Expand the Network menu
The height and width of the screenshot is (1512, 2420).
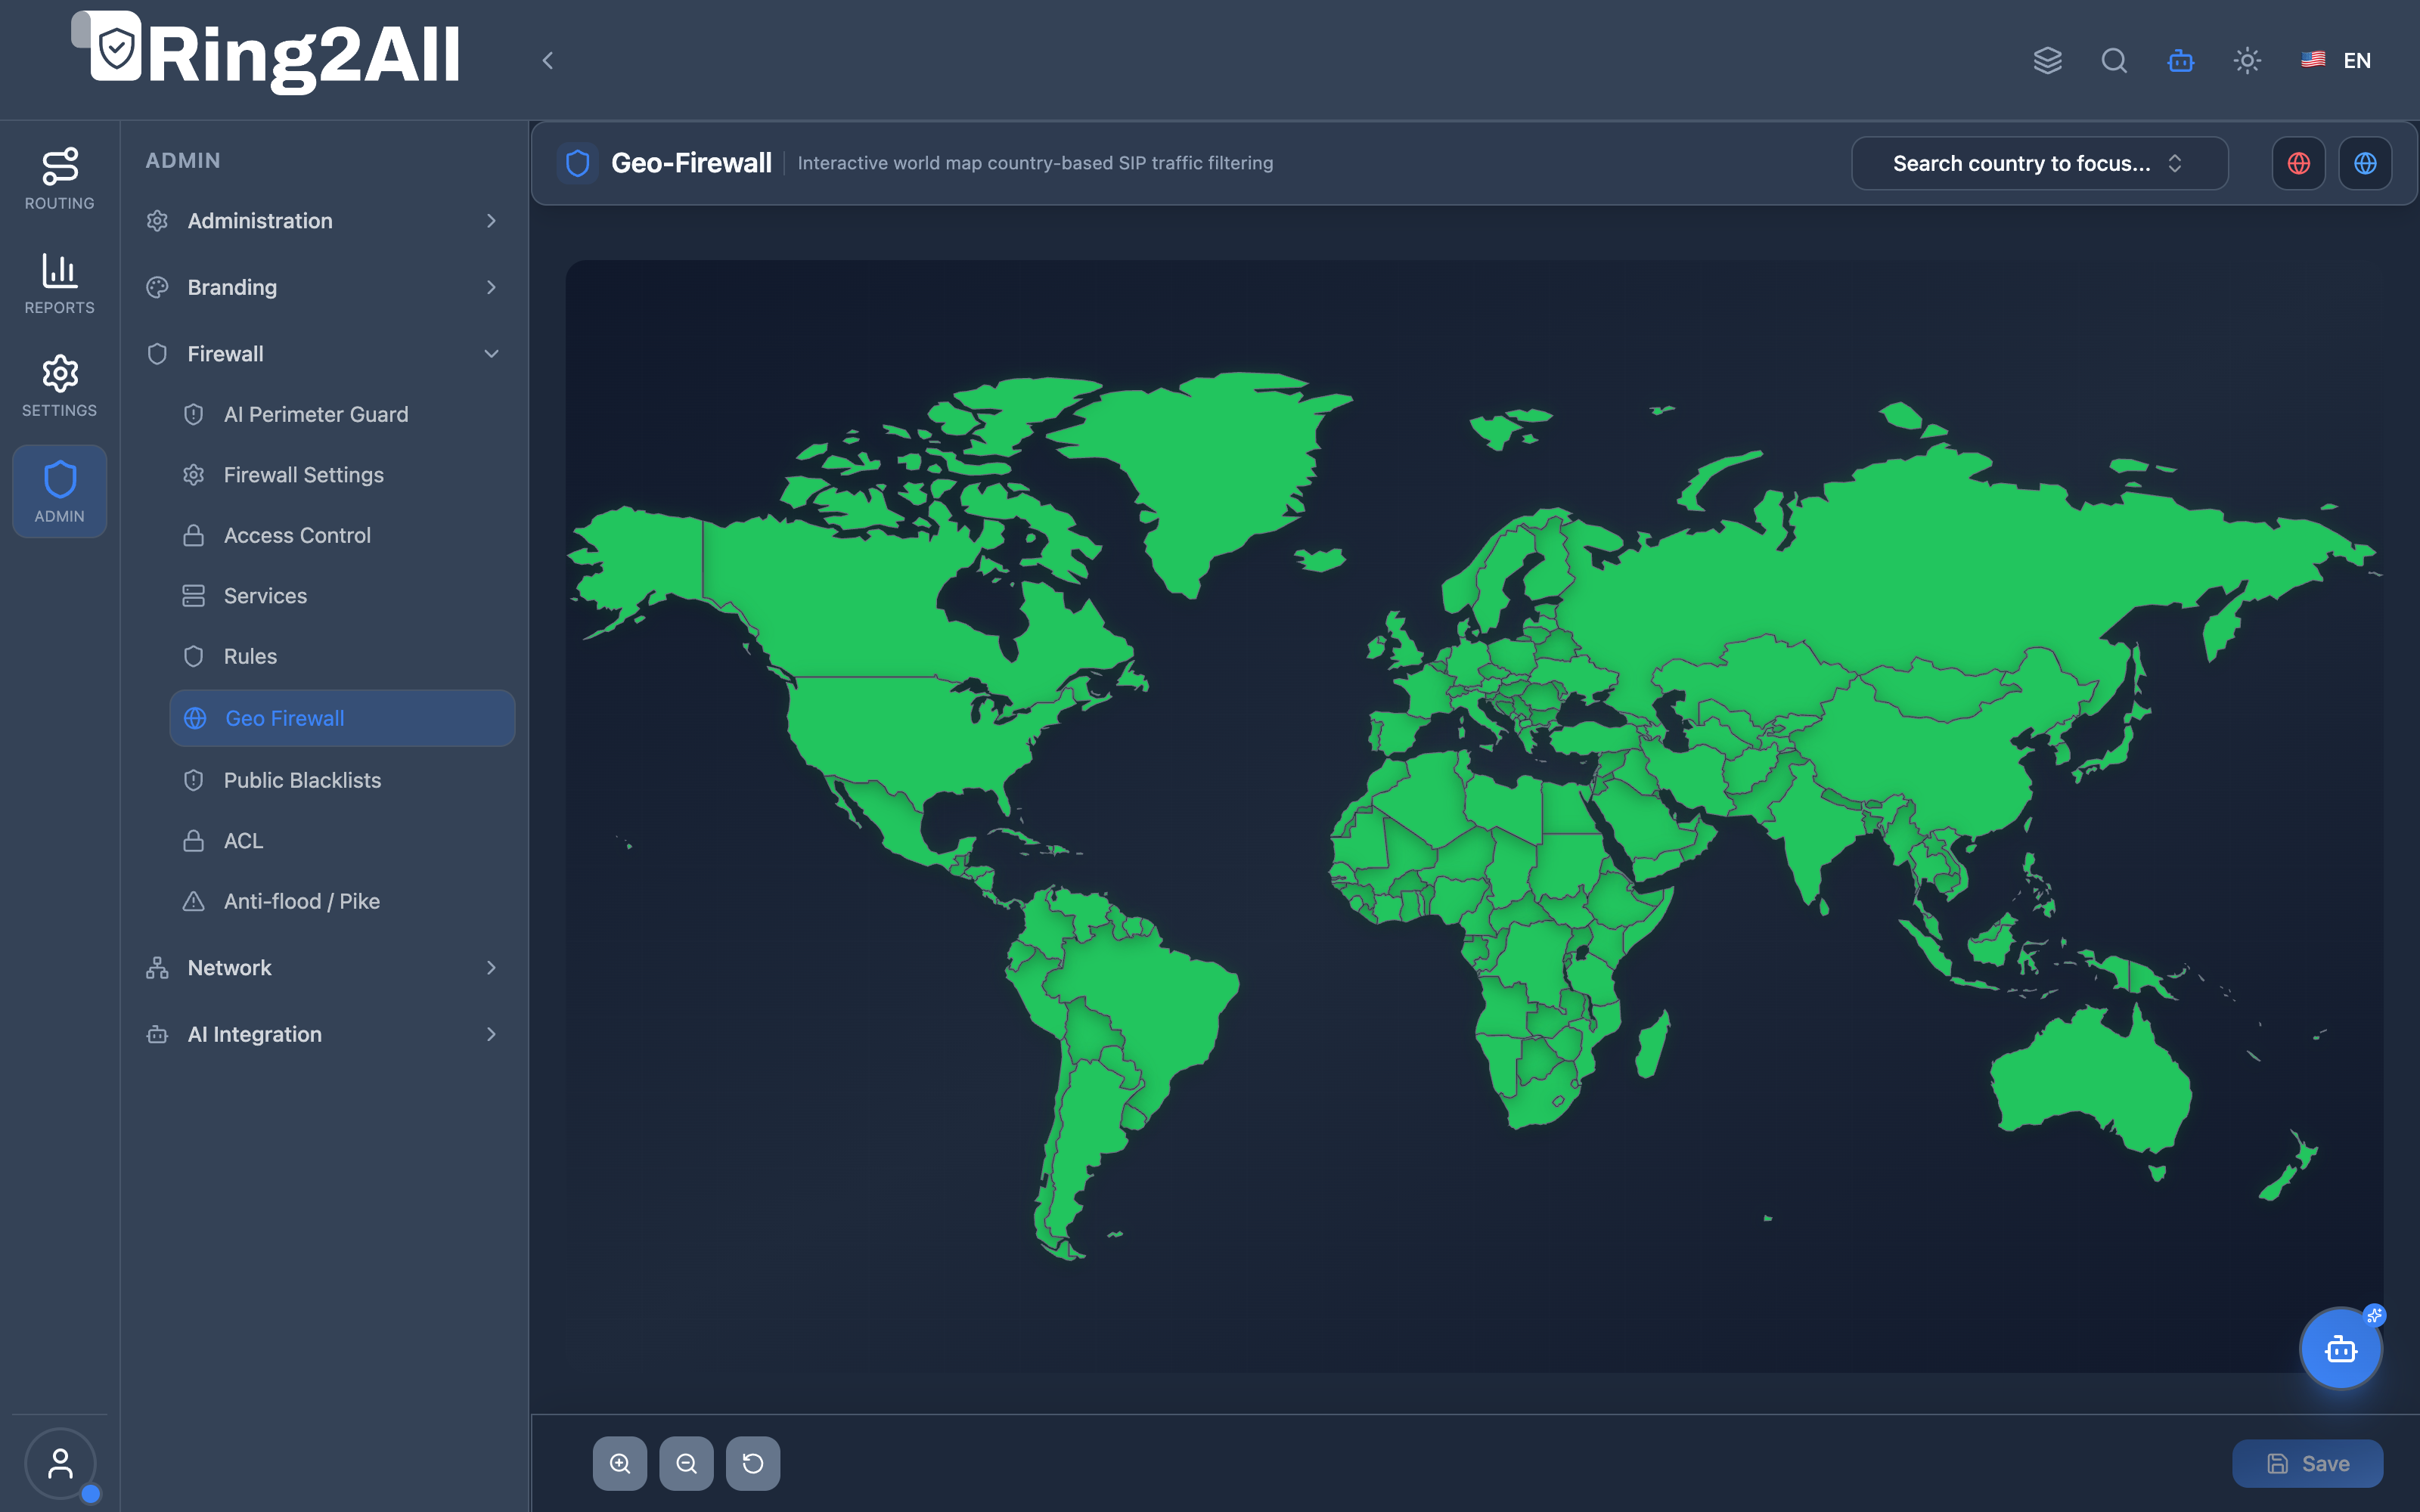(x=322, y=968)
